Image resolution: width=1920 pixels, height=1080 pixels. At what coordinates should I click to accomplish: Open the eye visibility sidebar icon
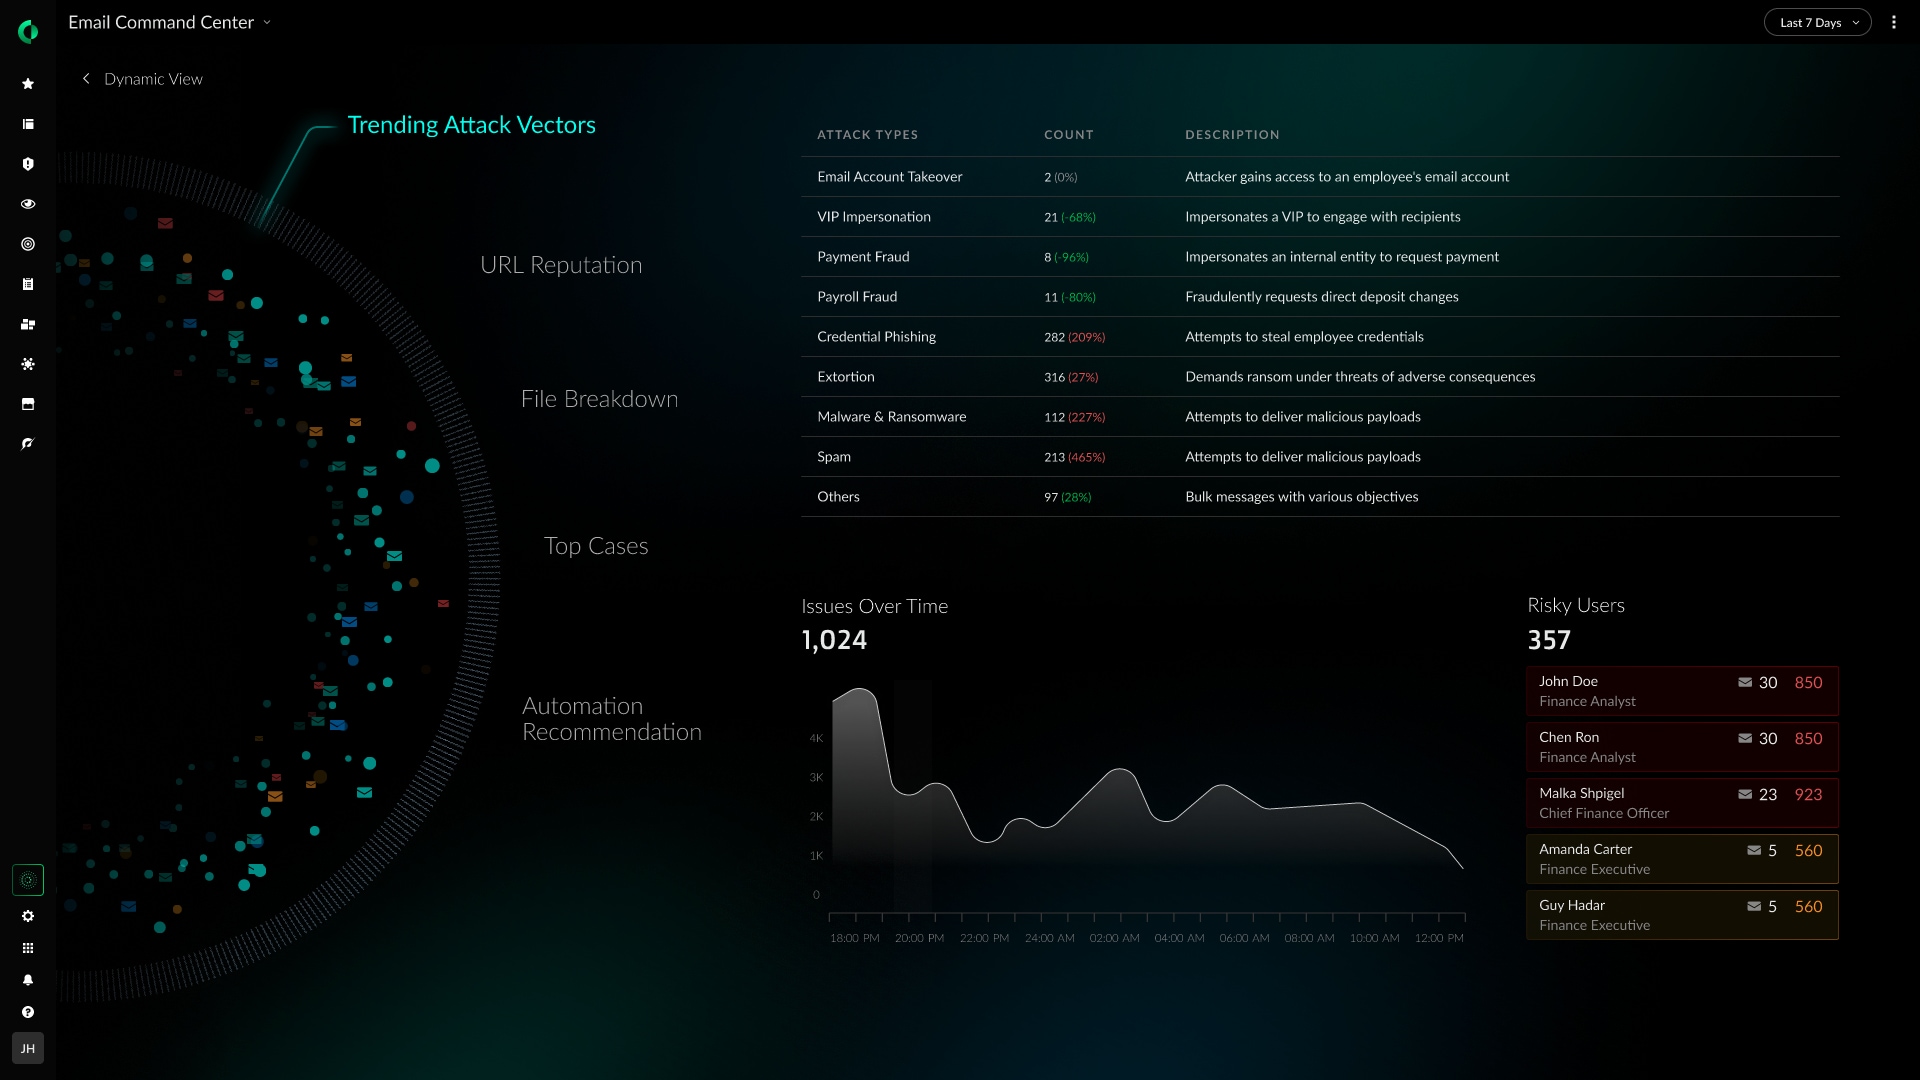coord(28,204)
